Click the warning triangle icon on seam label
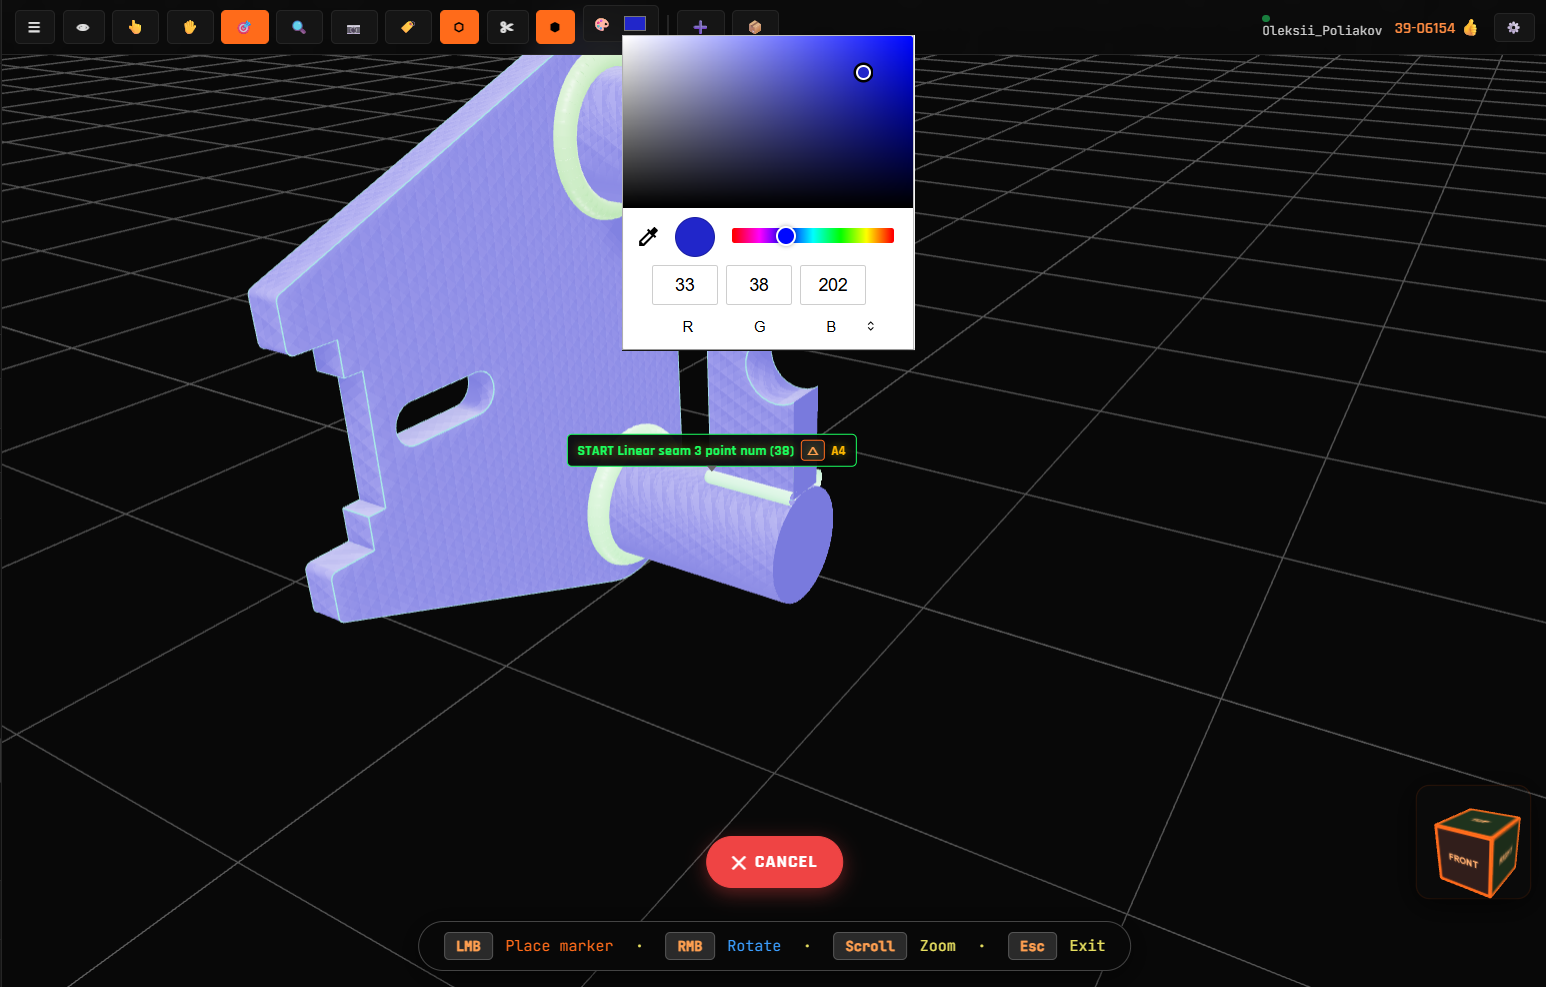This screenshot has height=987, width=1546. tap(813, 451)
